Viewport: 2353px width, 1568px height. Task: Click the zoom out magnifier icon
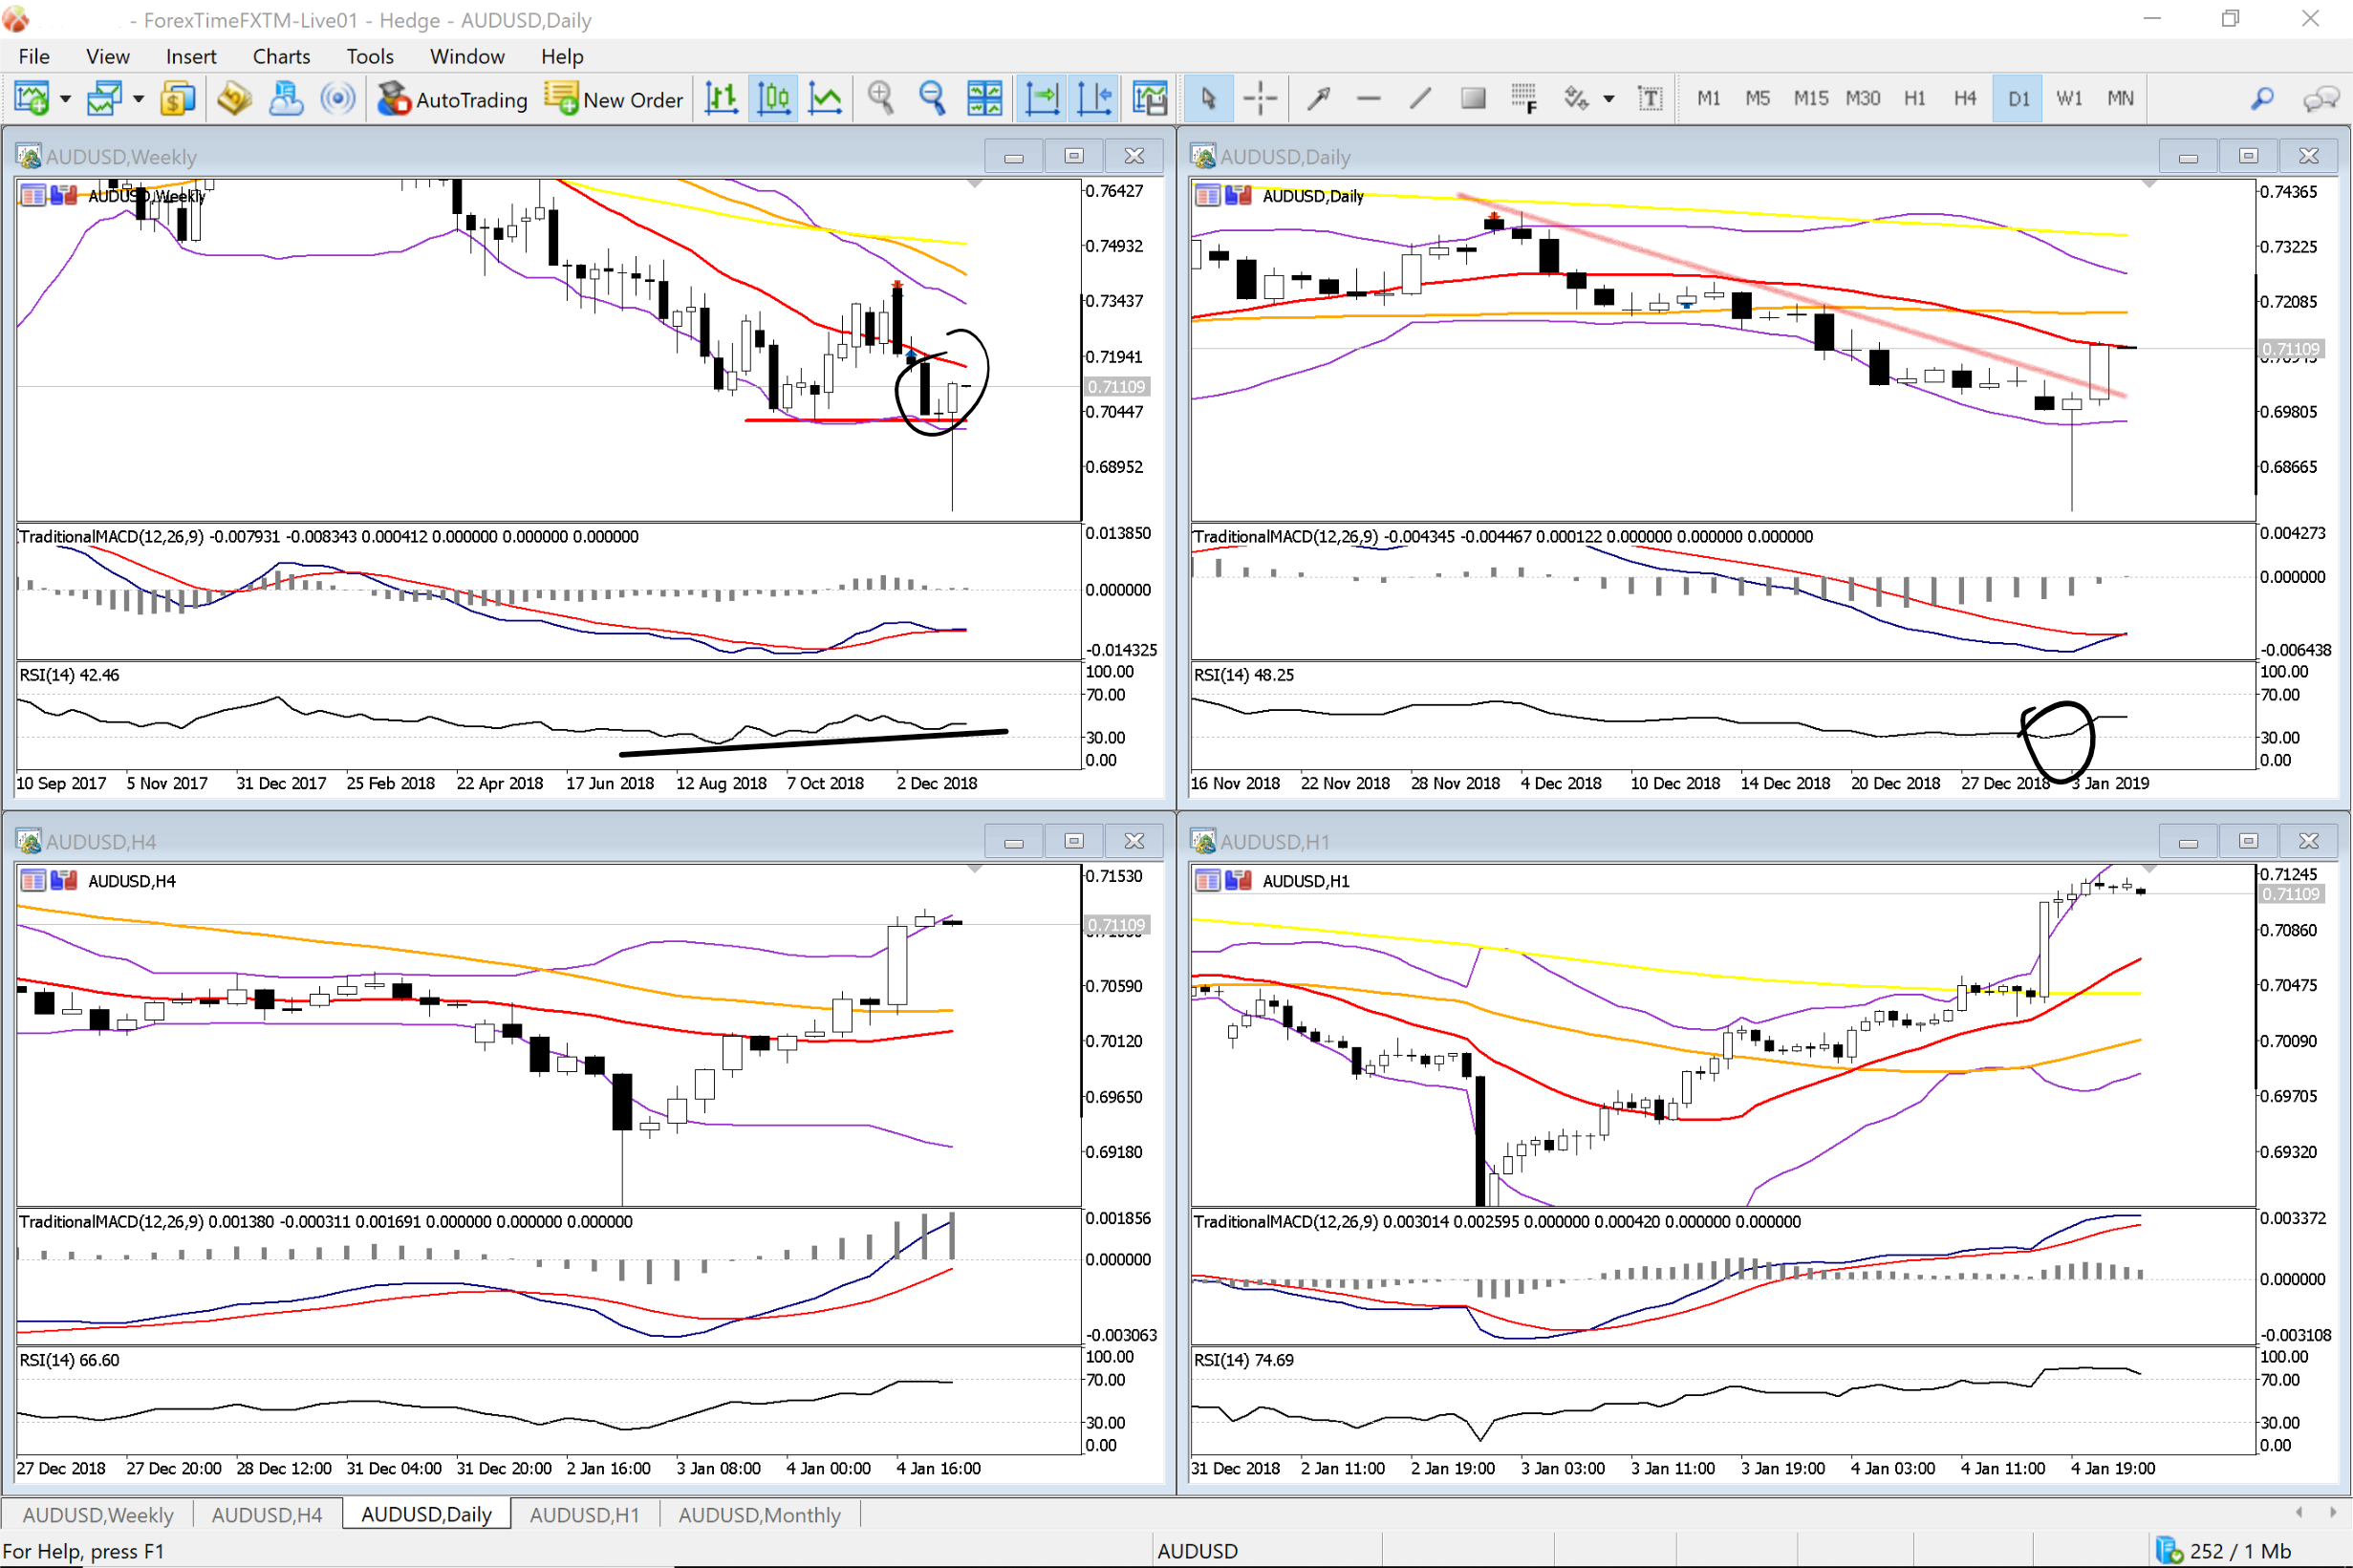[932, 99]
